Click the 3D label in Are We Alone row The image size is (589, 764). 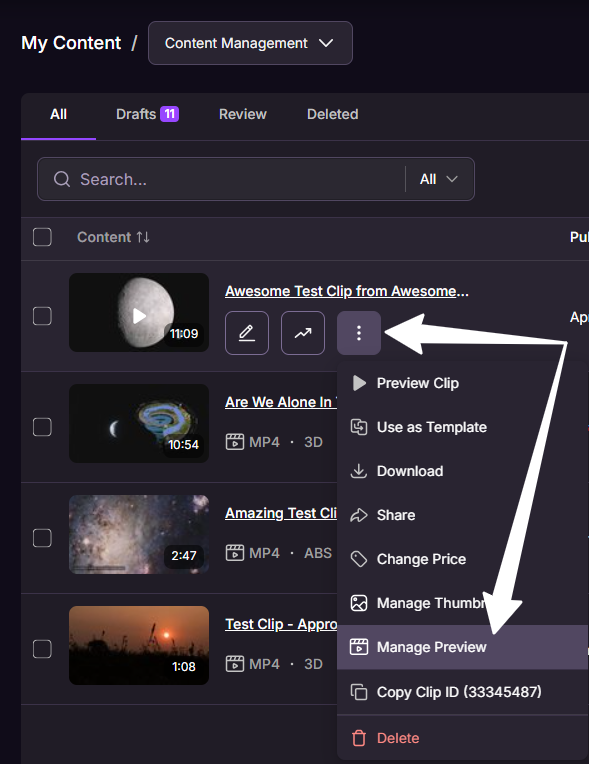(x=313, y=442)
